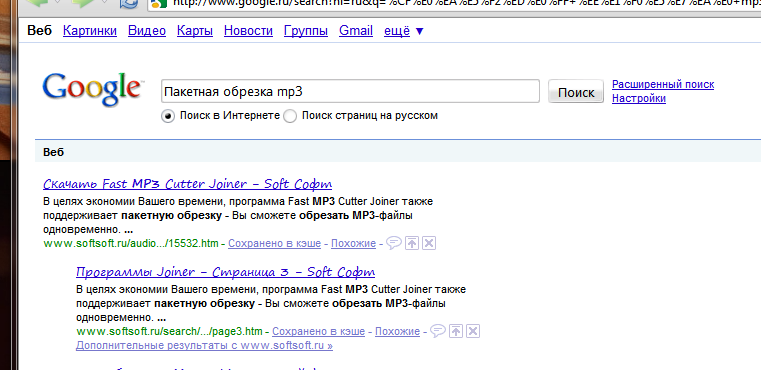
Task: Select the 'Поиск страниц на русском' radio button
Action: coord(290,117)
